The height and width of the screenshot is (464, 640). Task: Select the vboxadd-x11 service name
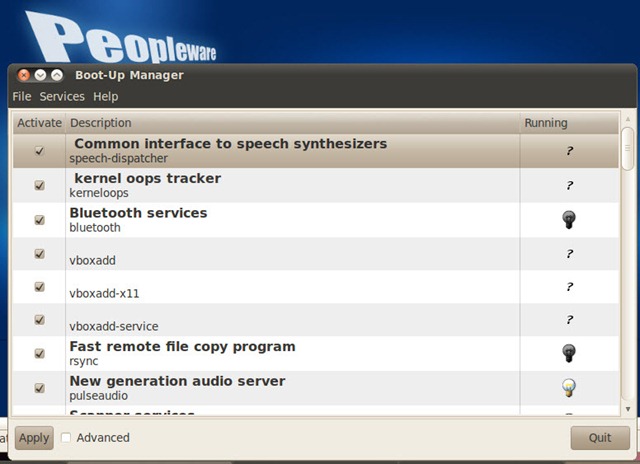click(104, 293)
